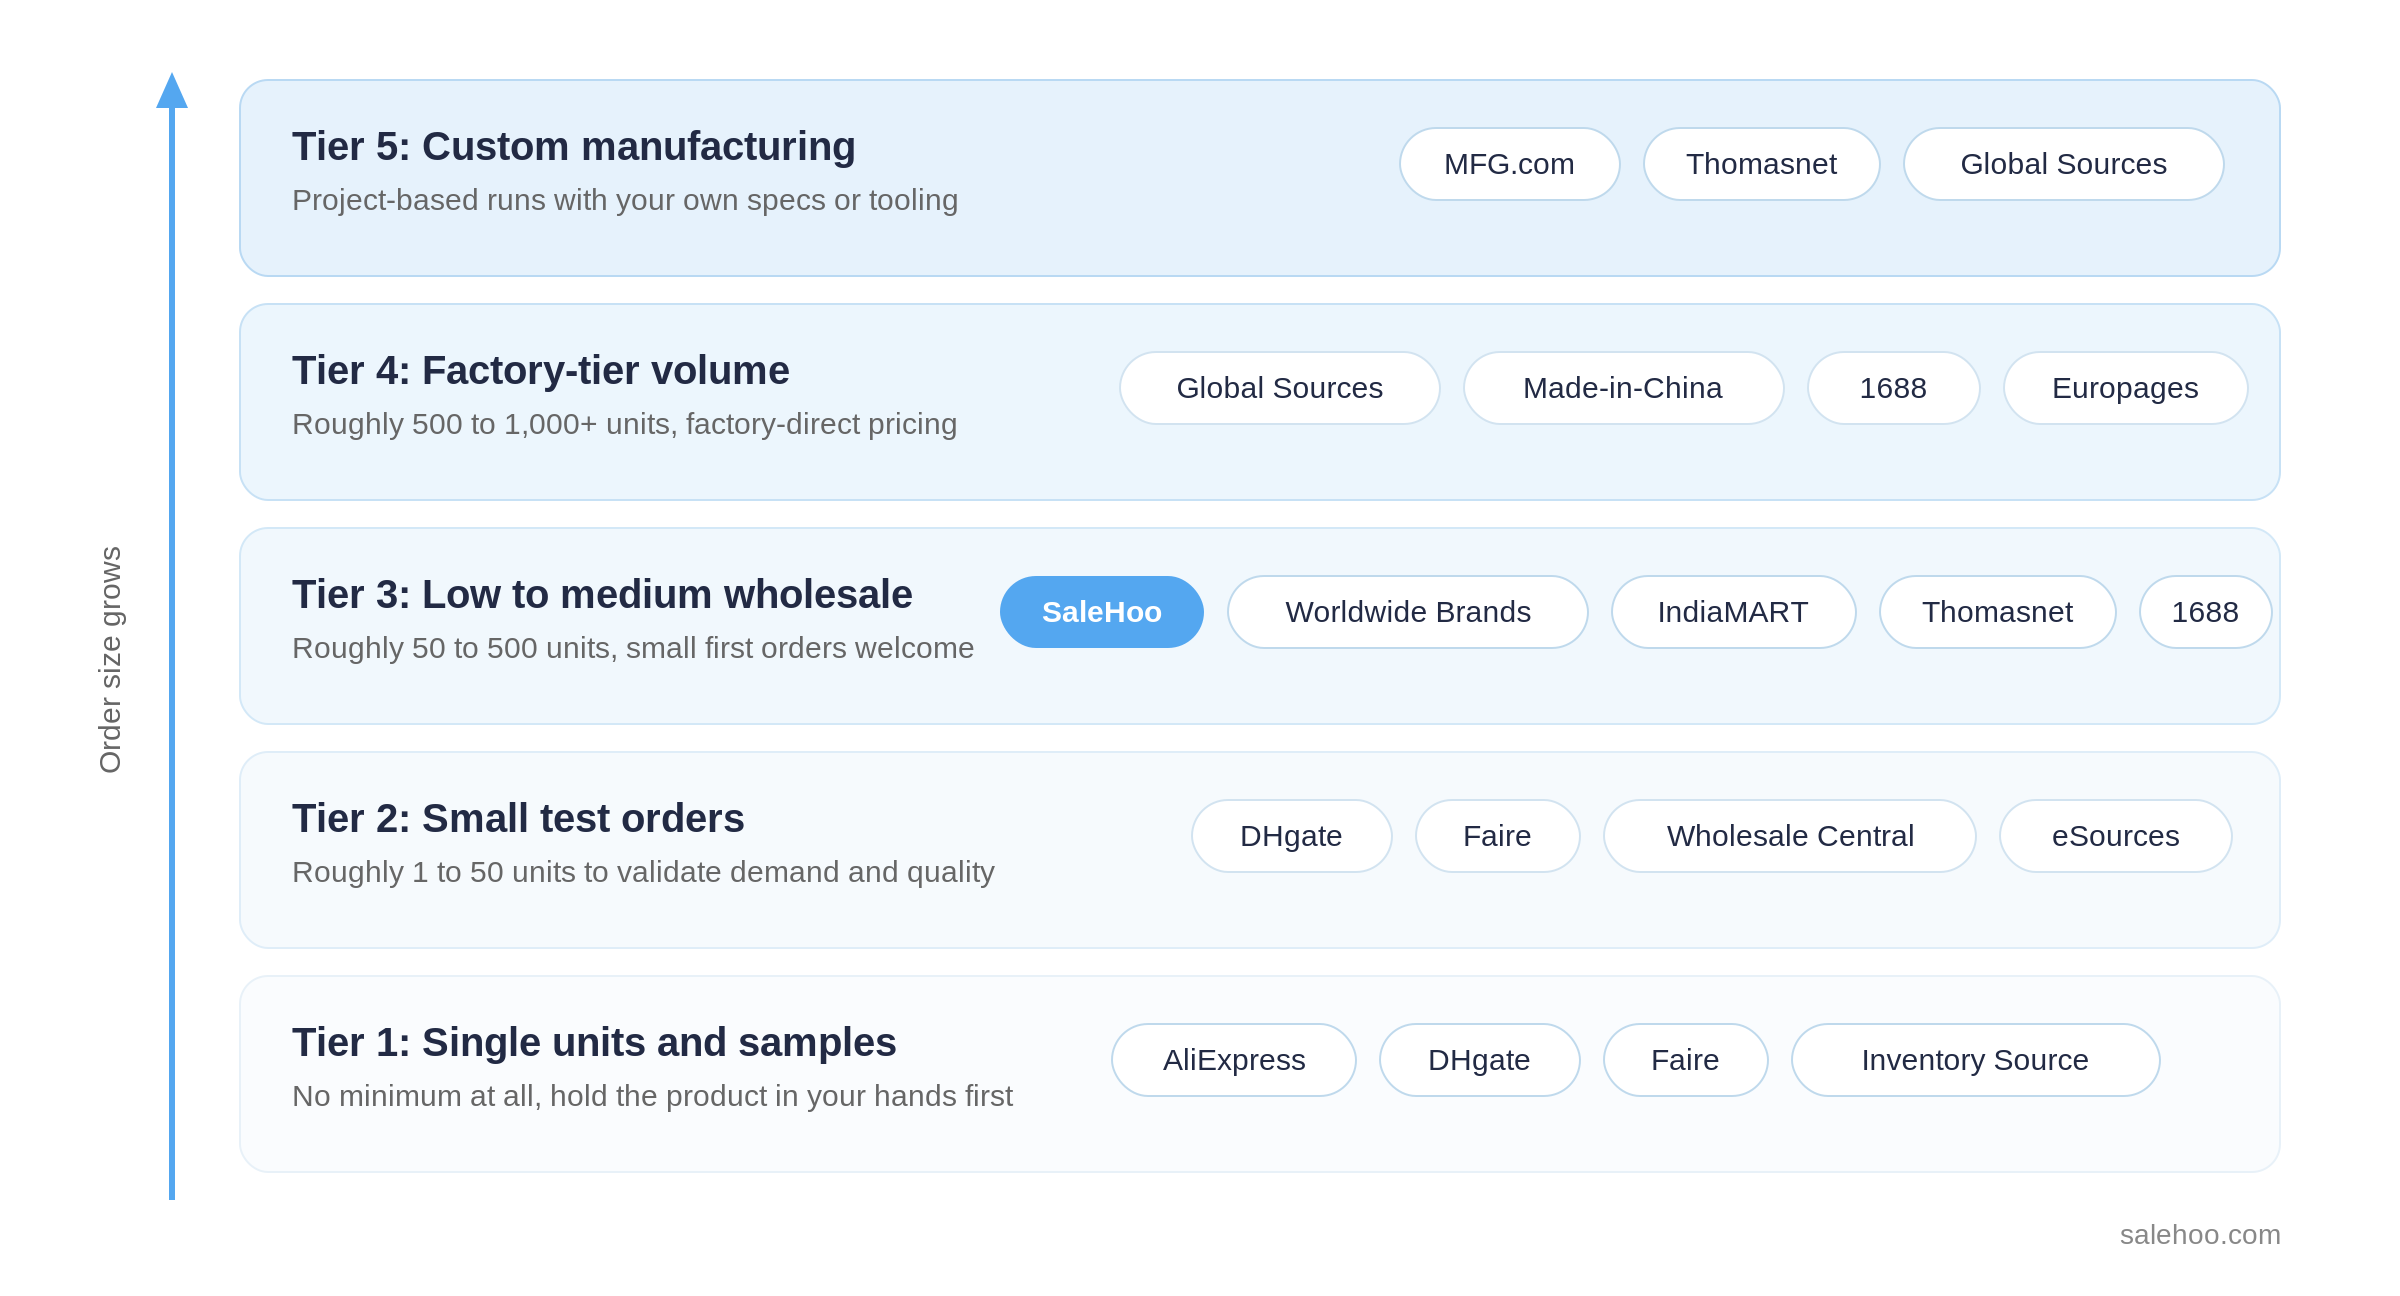Click 'Roughly 500 to 1,000+ units' description
2400x1296 pixels.
coord(625,425)
